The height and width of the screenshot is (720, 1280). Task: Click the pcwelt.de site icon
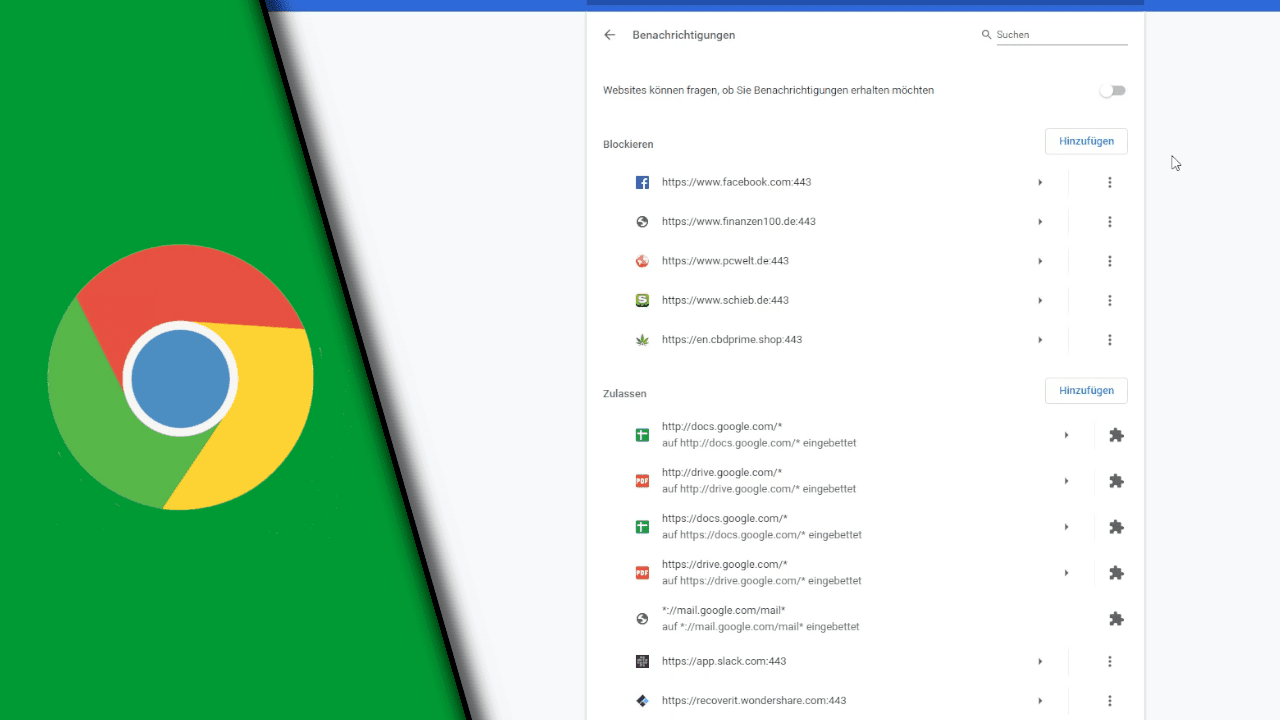[642, 261]
